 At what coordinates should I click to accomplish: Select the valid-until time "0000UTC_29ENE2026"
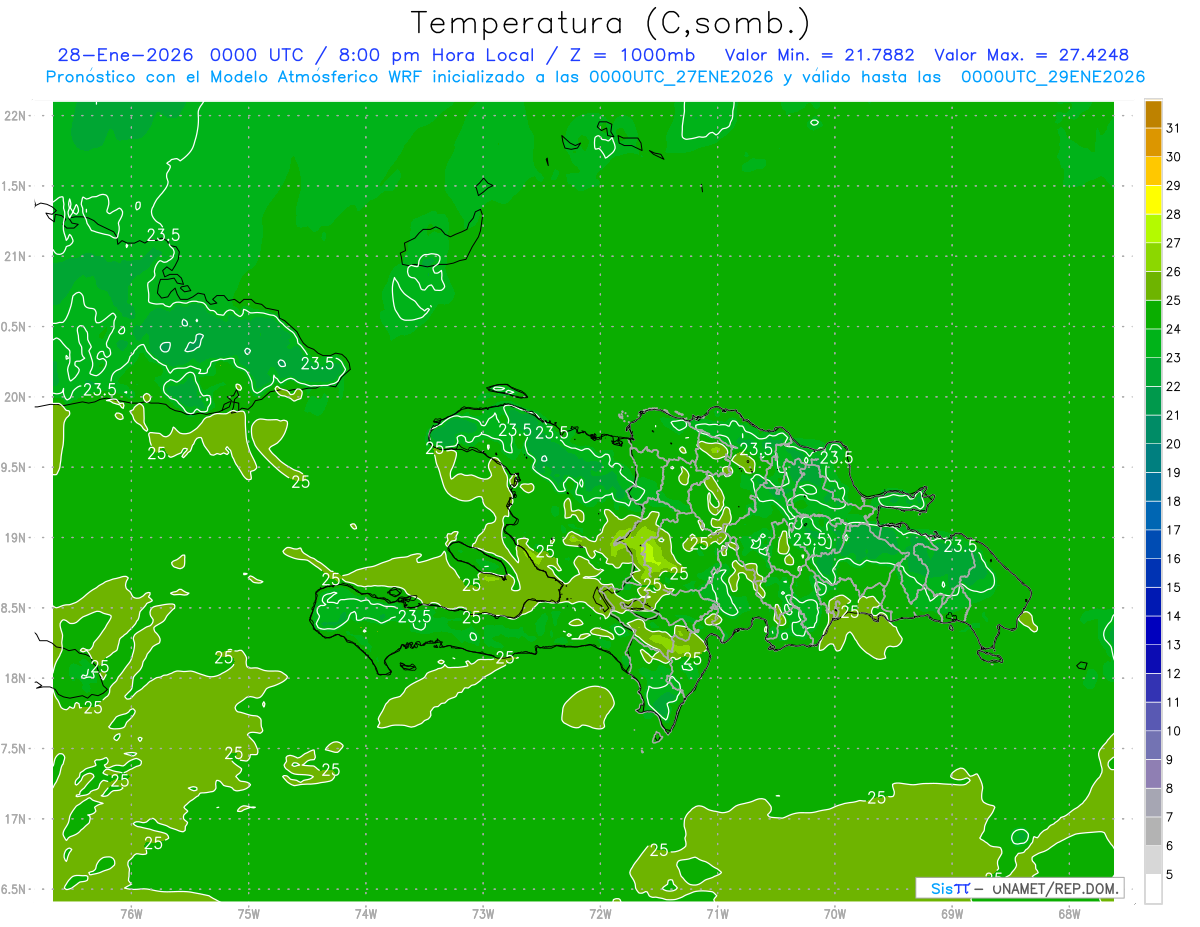(1053, 77)
